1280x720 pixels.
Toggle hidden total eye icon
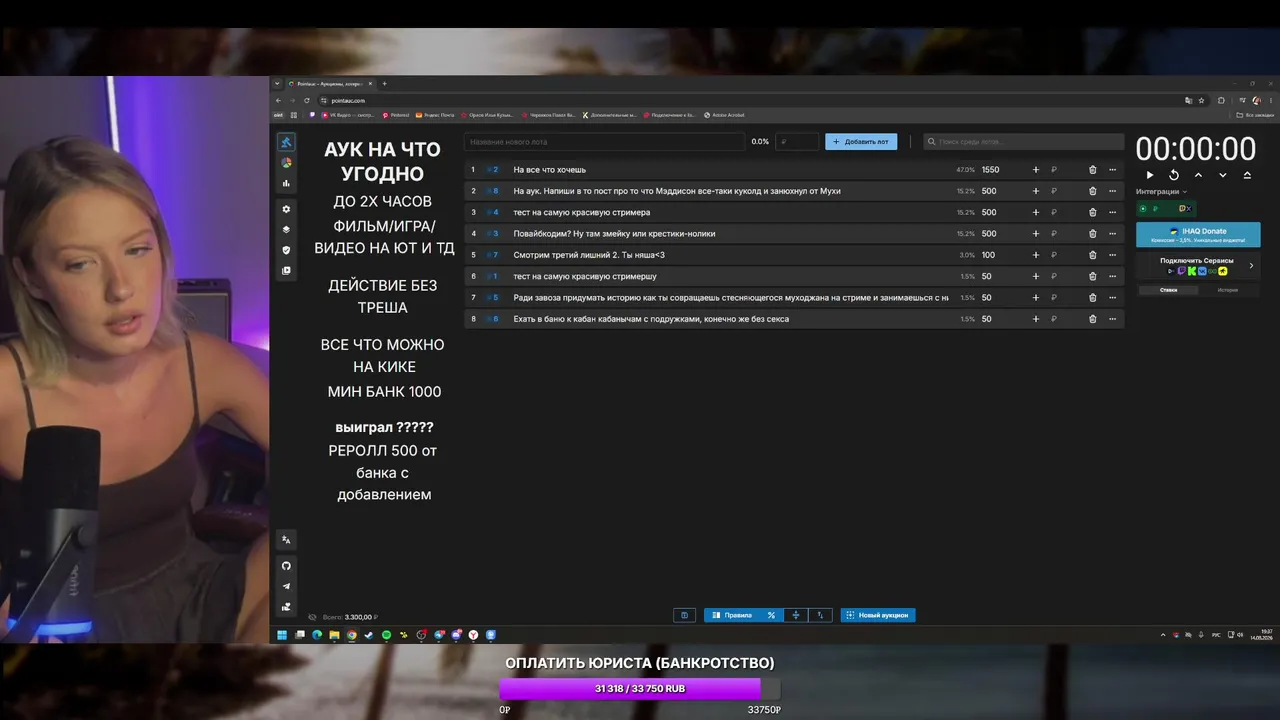(312, 617)
